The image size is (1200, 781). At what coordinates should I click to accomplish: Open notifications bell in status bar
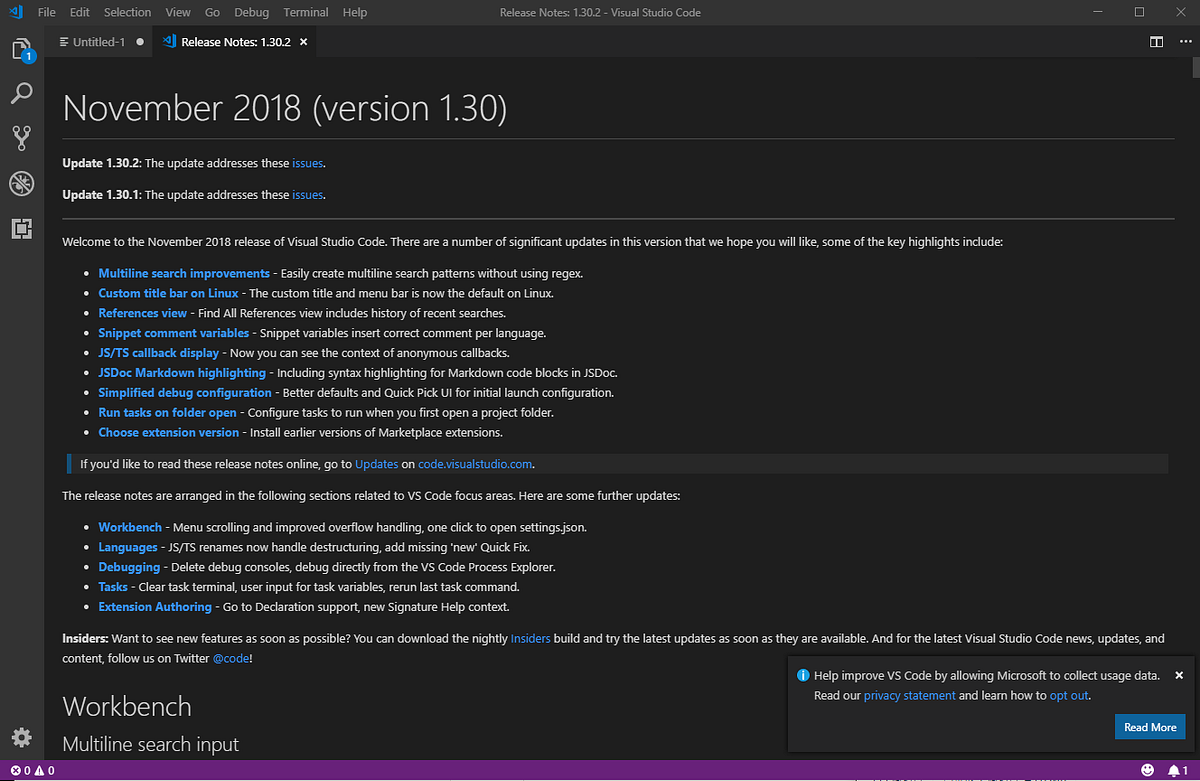[x=1177, y=771]
